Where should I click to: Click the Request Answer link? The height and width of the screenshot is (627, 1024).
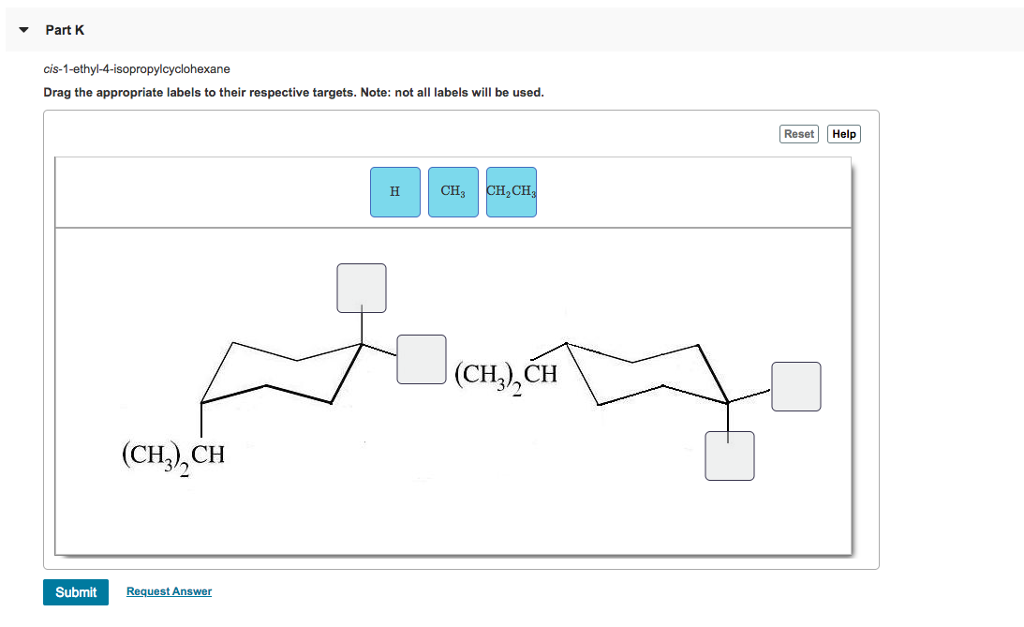click(168, 591)
